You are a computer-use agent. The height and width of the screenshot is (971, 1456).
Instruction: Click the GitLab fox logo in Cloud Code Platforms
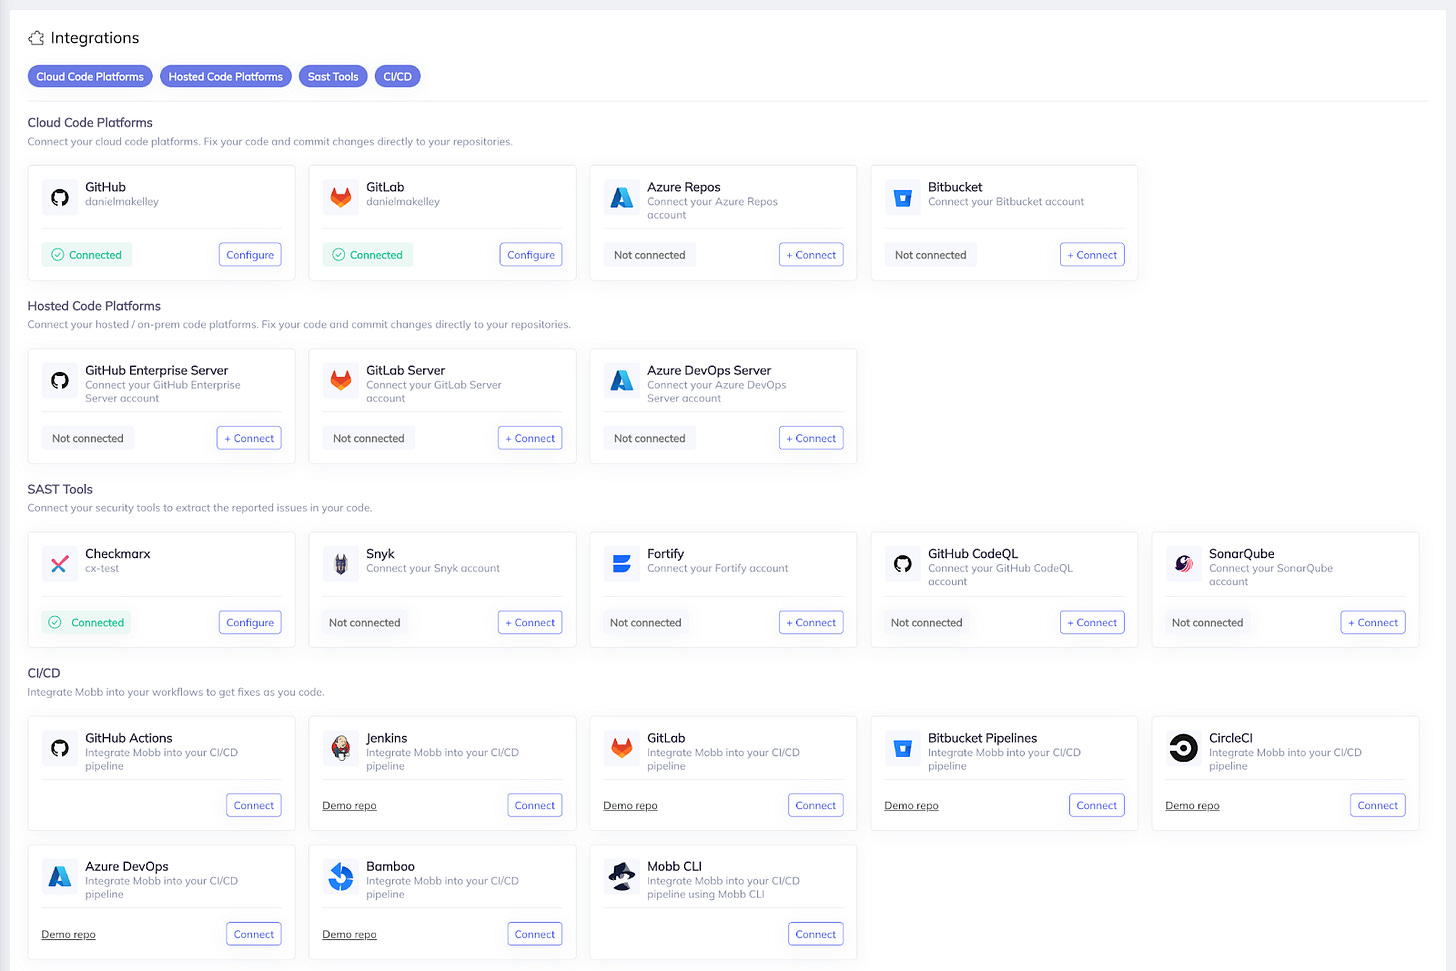(341, 198)
